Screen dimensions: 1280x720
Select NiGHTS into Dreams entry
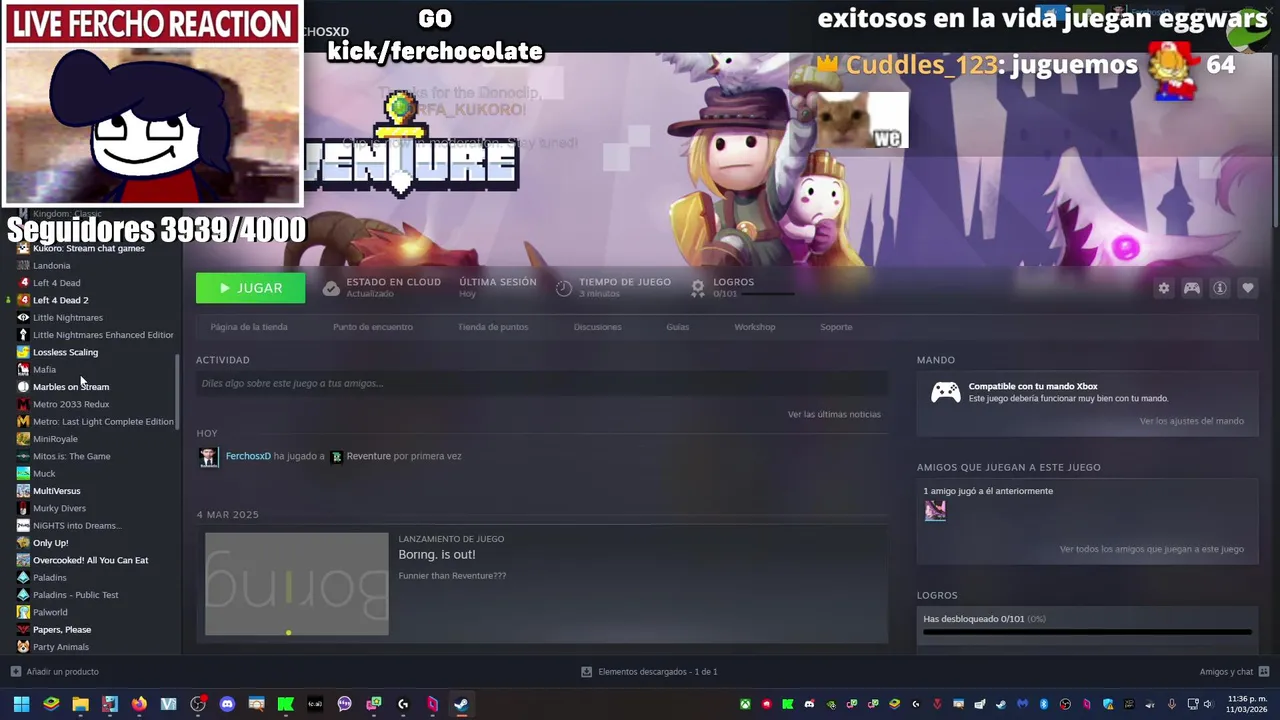click(x=77, y=526)
